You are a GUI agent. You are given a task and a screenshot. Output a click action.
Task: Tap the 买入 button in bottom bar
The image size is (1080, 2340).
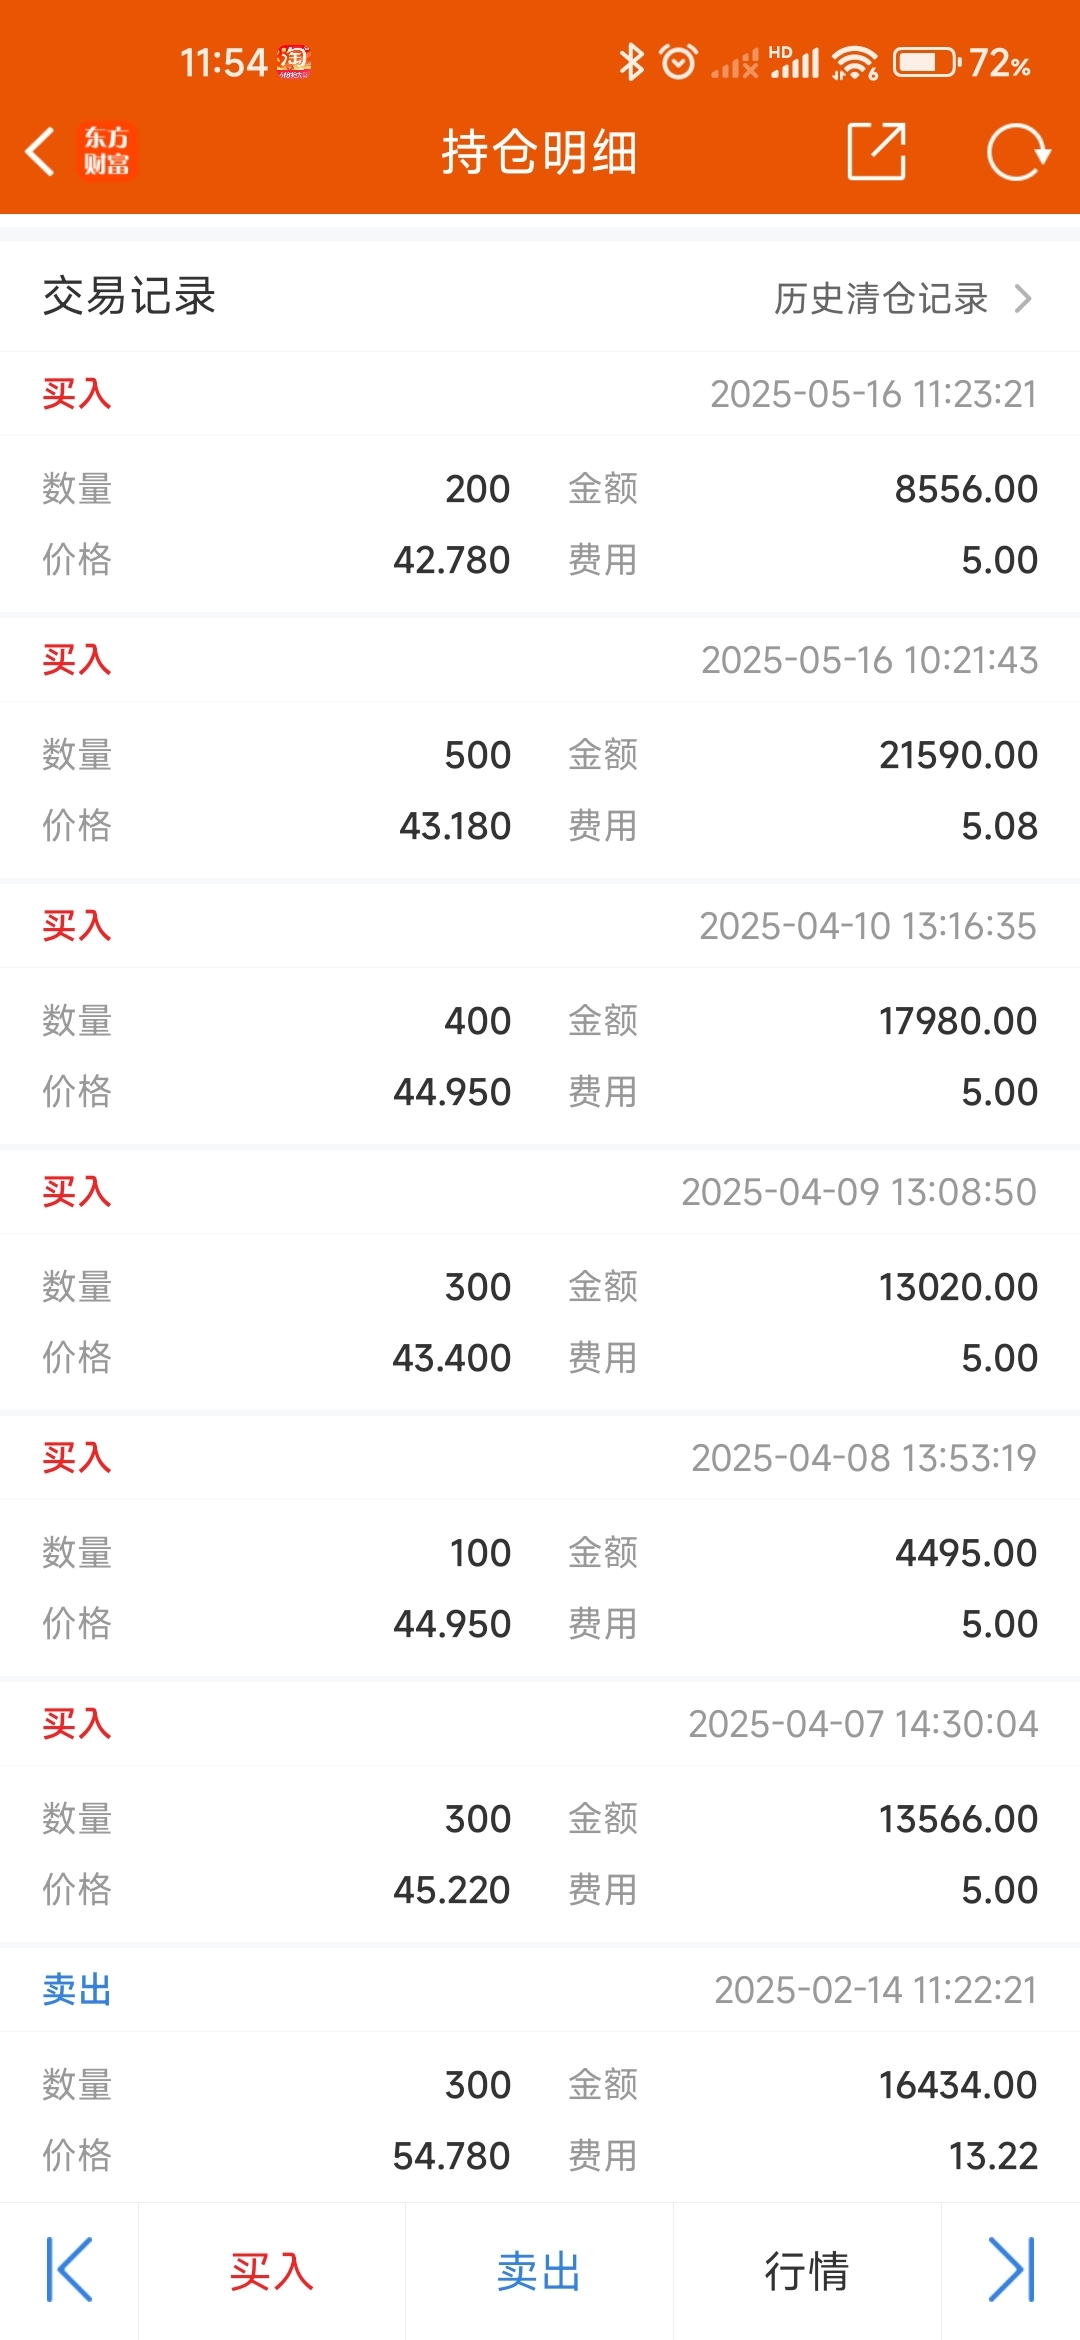[x=272, y=2271]
